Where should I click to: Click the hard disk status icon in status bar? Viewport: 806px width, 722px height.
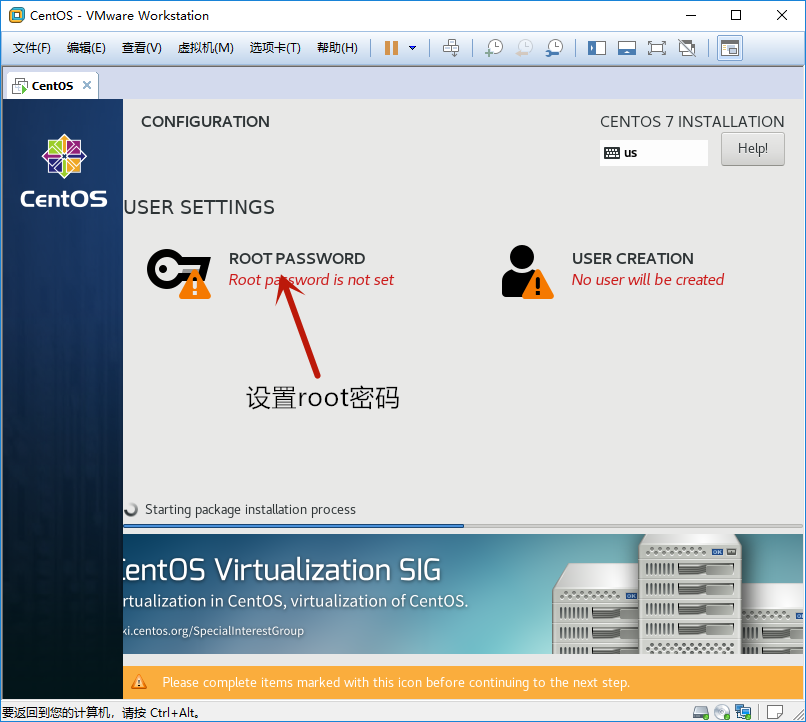coord(701,712)
